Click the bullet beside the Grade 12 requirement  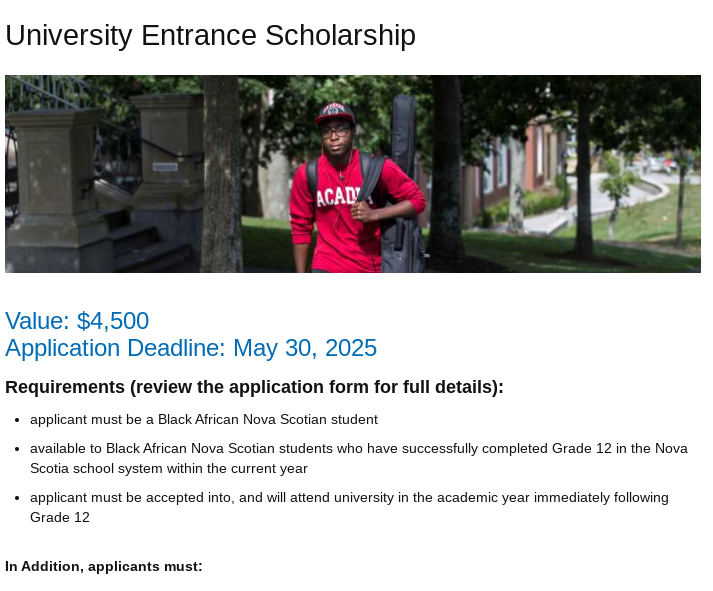[x=16, y=449]
